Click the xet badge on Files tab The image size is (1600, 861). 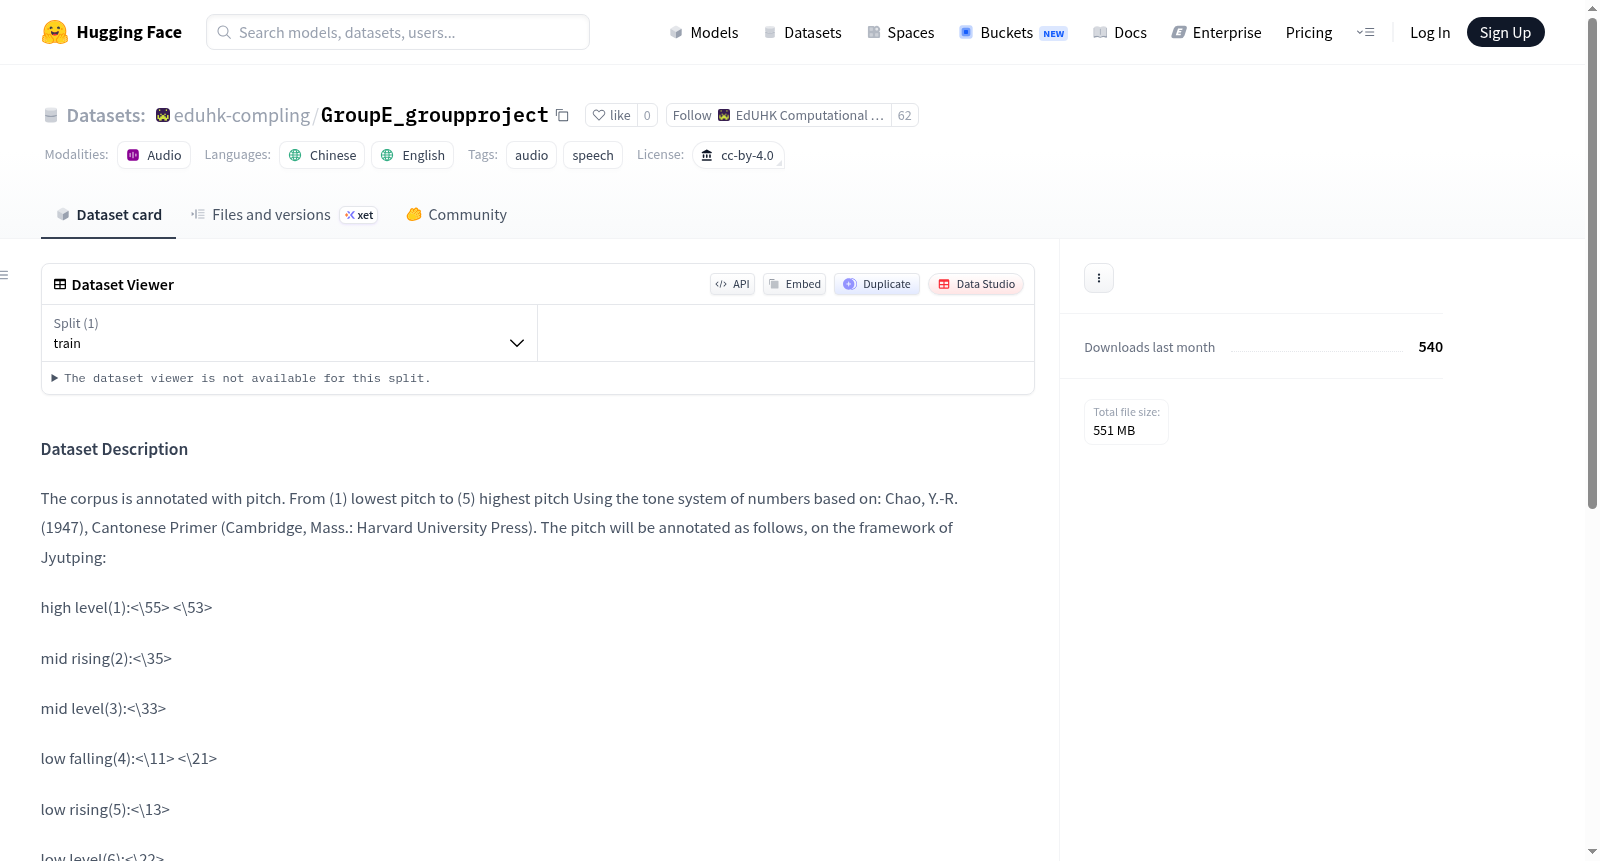[x=359, y=215]
